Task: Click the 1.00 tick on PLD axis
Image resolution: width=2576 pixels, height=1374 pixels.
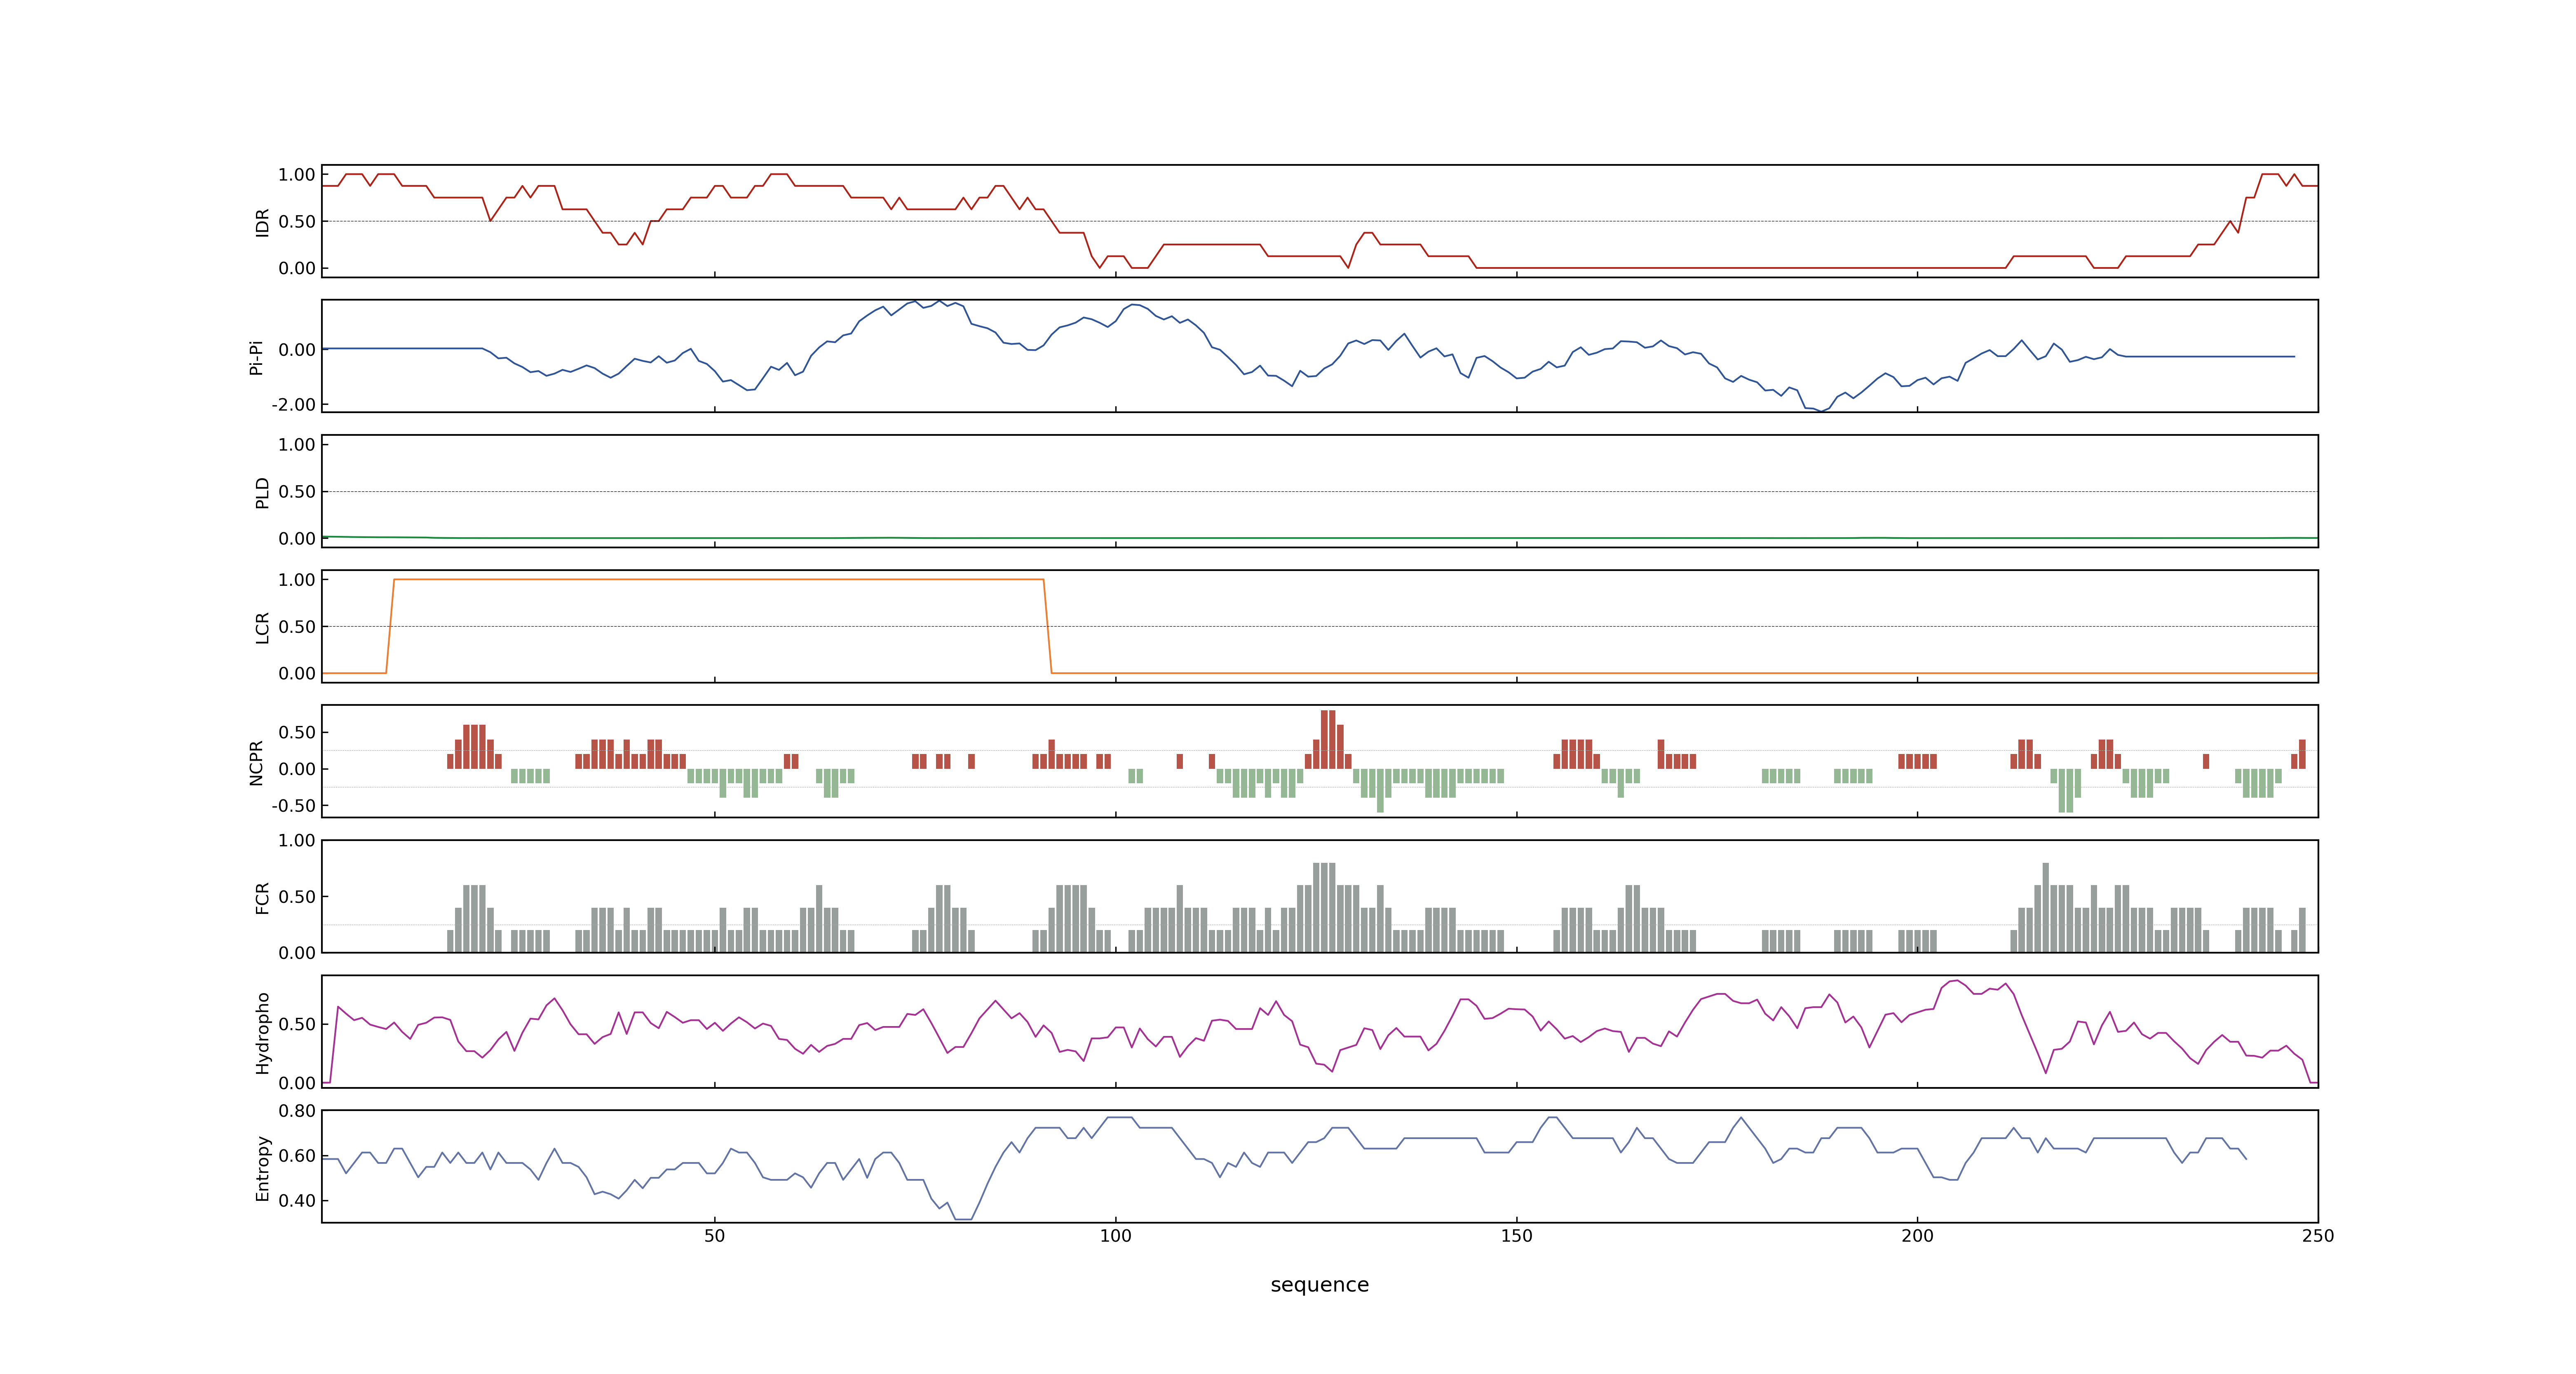Action: click(297, 445)
